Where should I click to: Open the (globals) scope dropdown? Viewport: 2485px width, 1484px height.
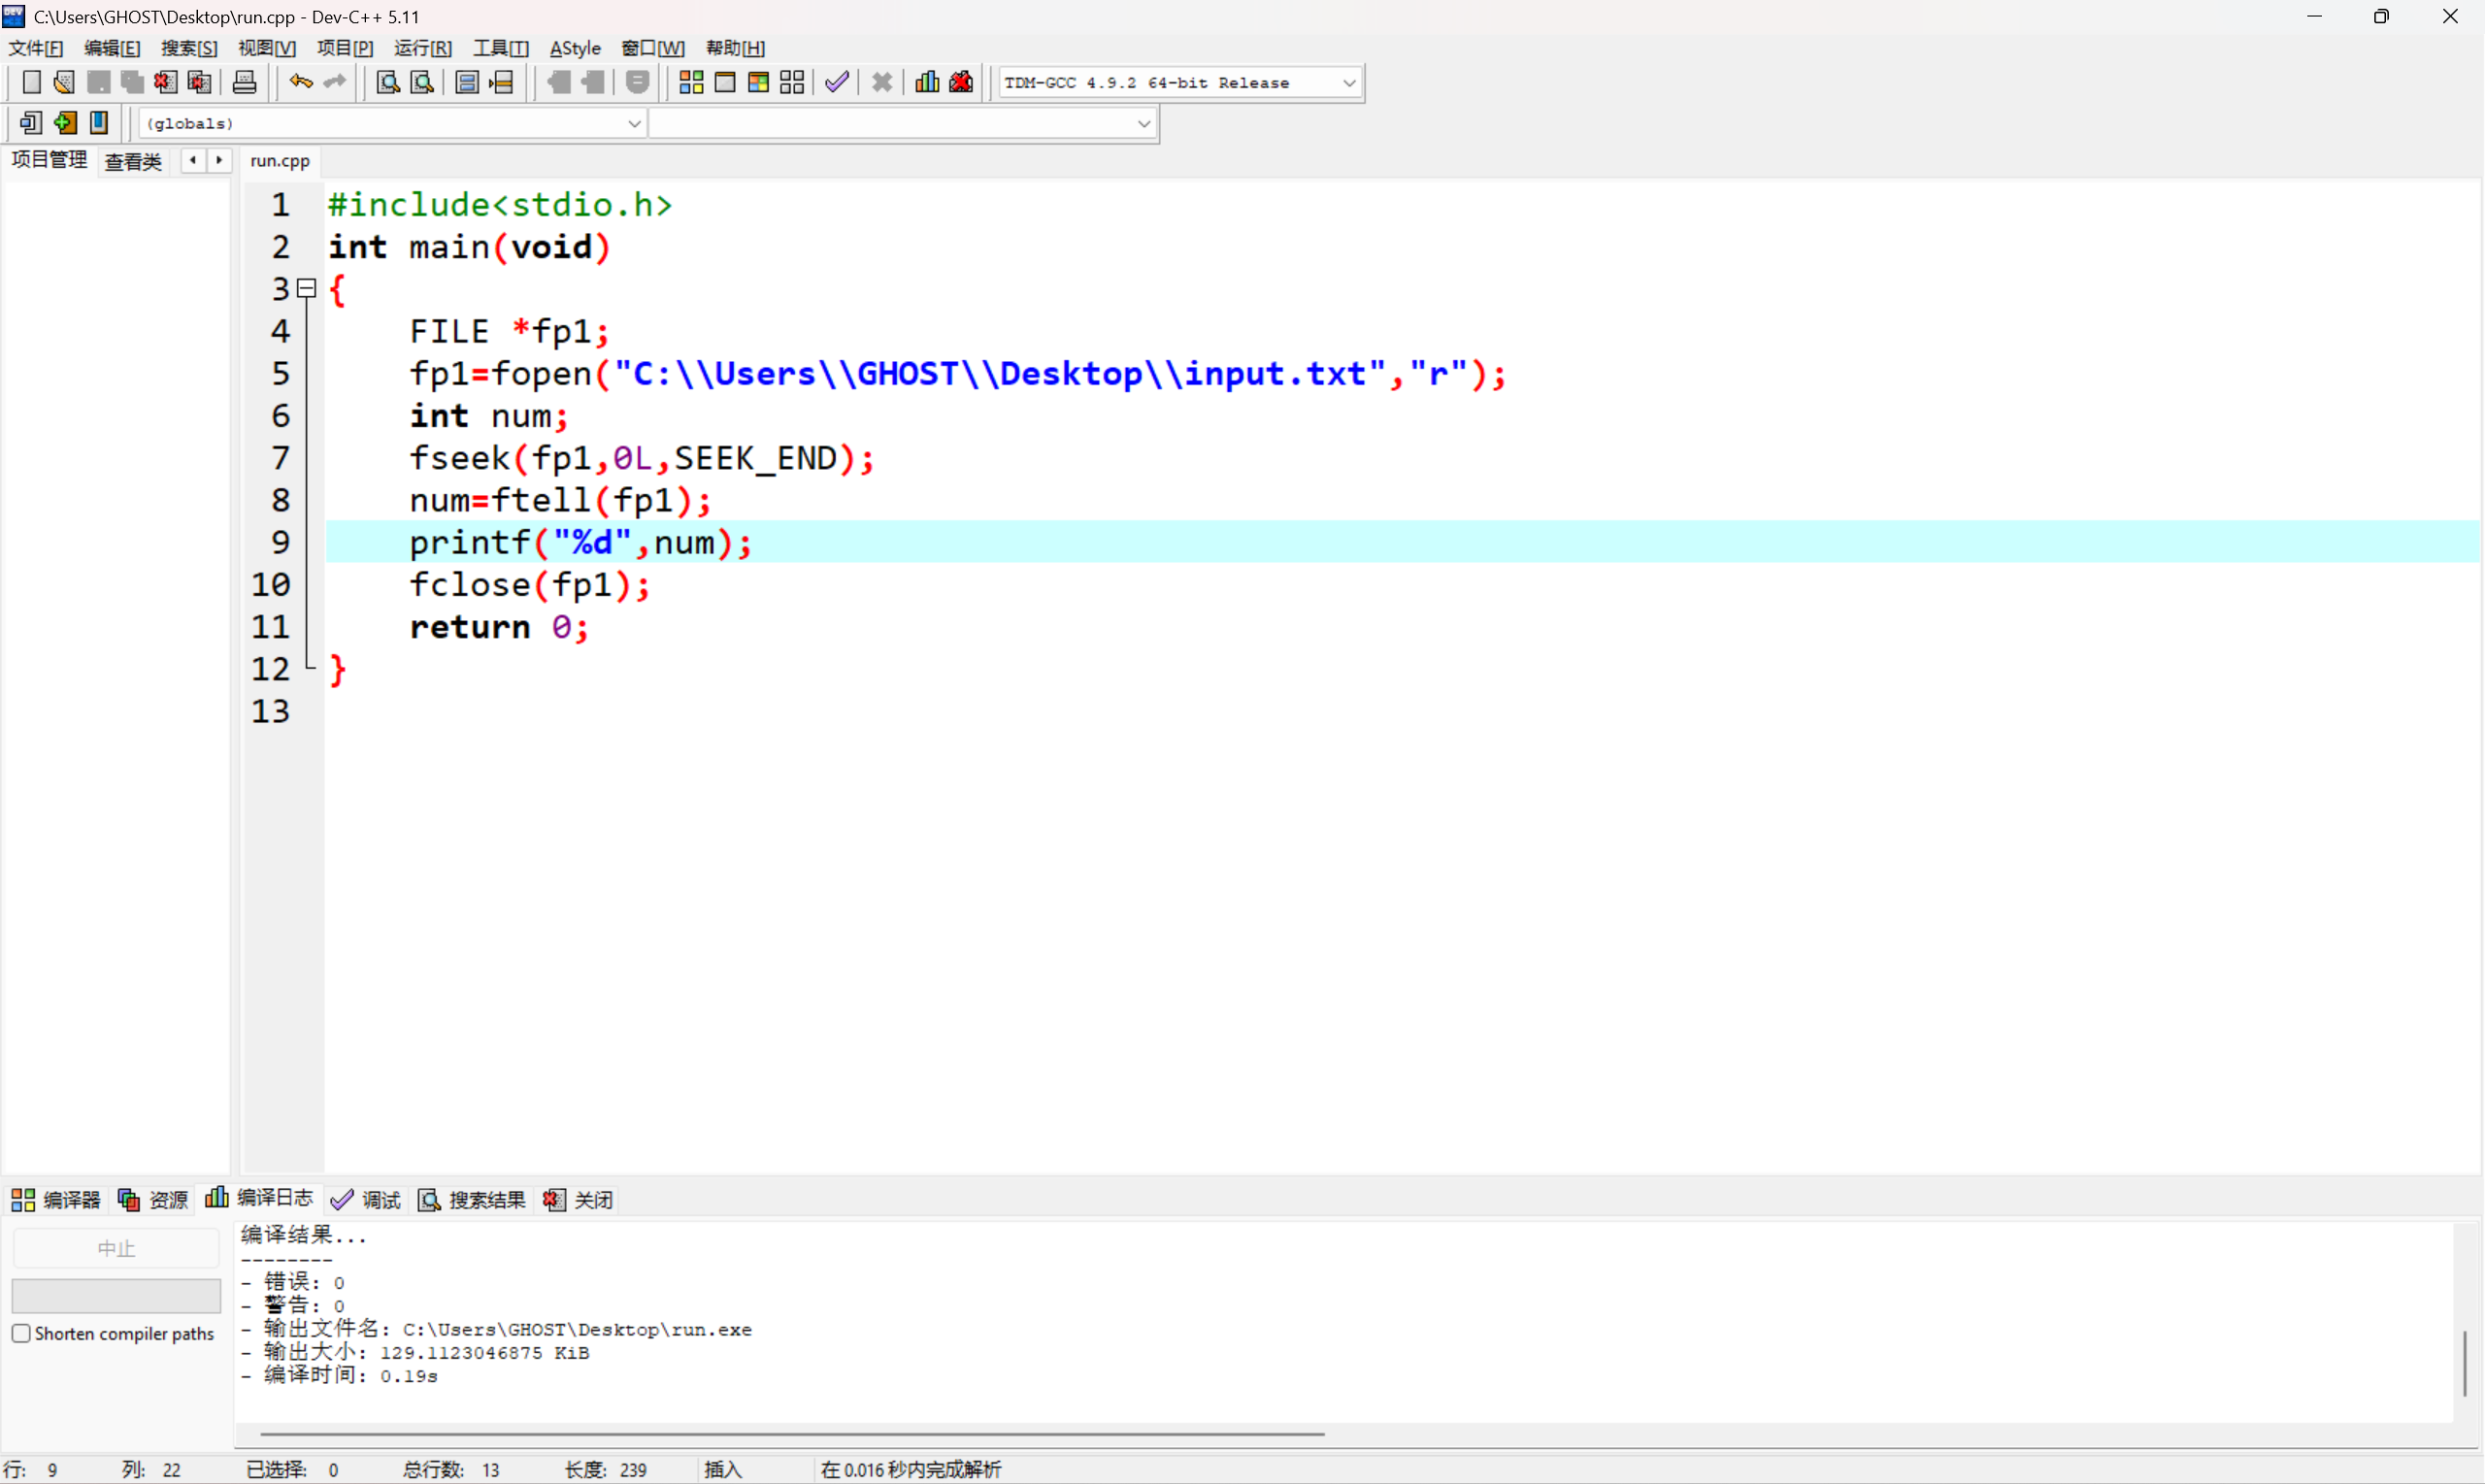coord(633,124)
